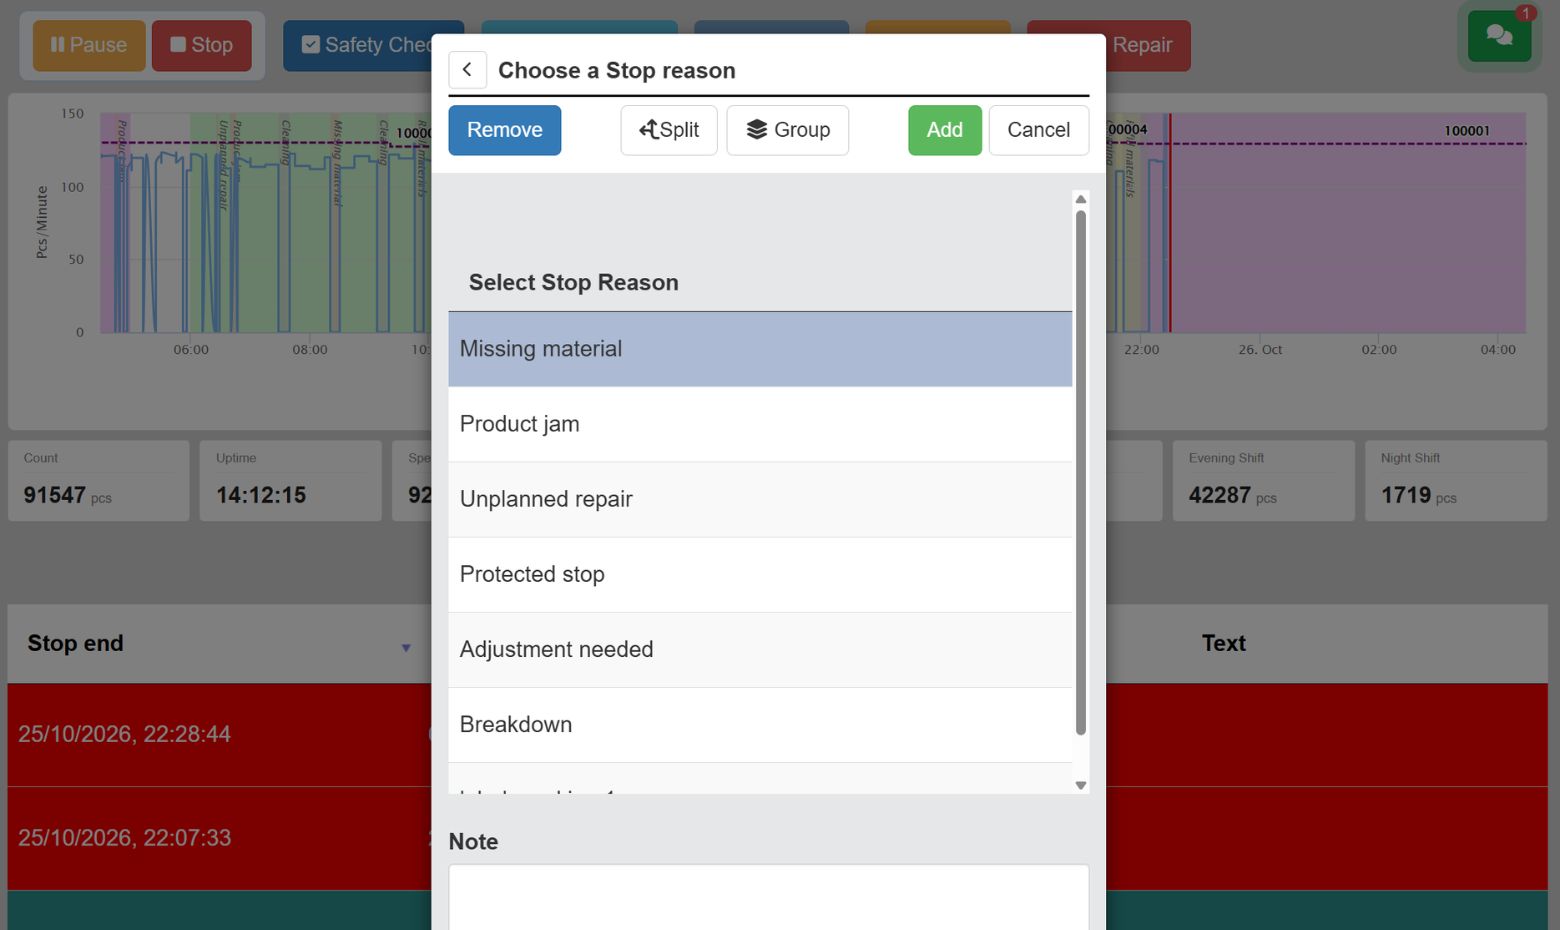Viewport: 1560px width, 930px height.
Task: Cancel the stop reason dialog
Action: point(1039,130)
